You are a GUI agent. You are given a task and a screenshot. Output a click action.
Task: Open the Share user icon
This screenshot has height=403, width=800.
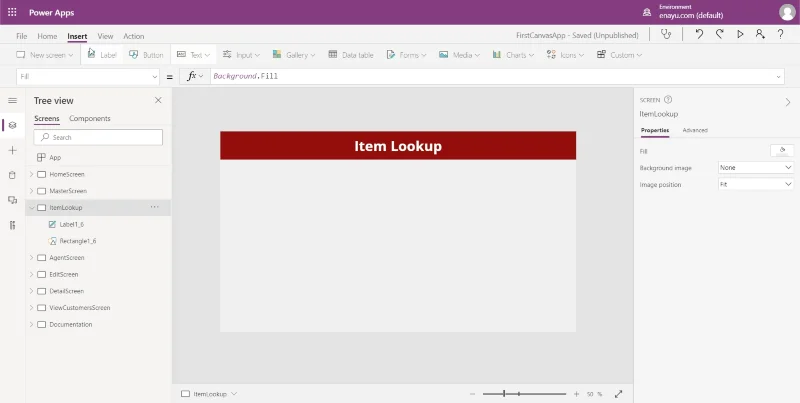tap(760, 35)
